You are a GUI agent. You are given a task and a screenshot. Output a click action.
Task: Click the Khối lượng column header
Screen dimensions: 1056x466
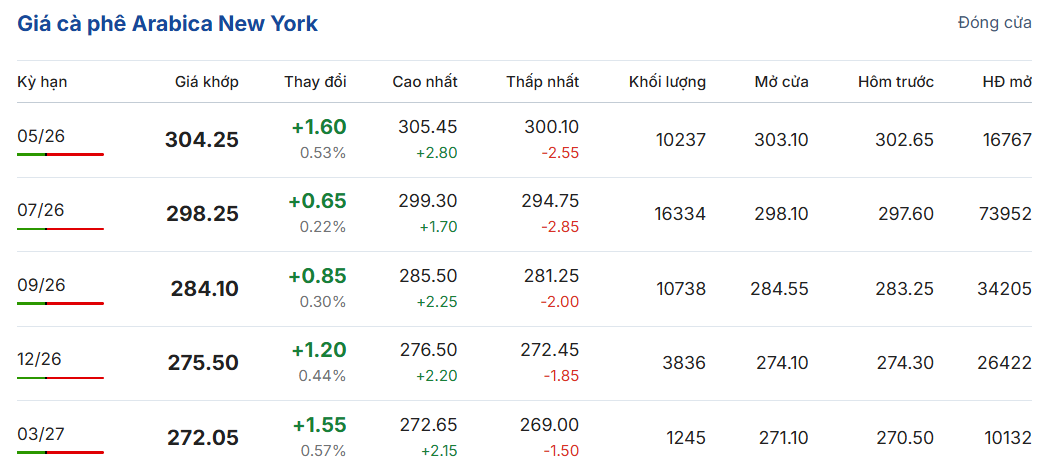tap(667, 82)
